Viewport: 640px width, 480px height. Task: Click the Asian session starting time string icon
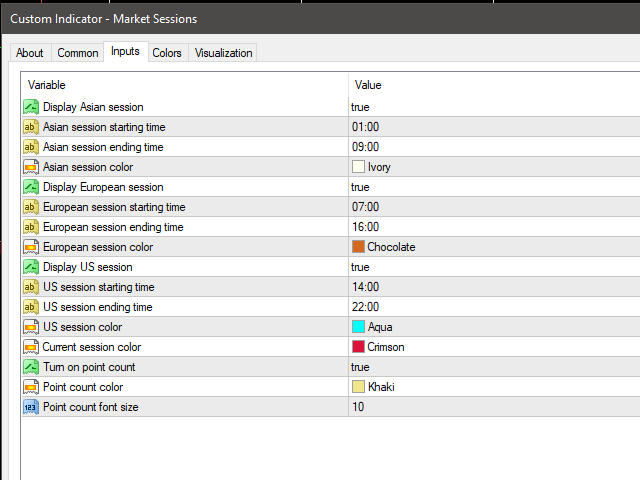pyautogui.click(x=31, y=127)
